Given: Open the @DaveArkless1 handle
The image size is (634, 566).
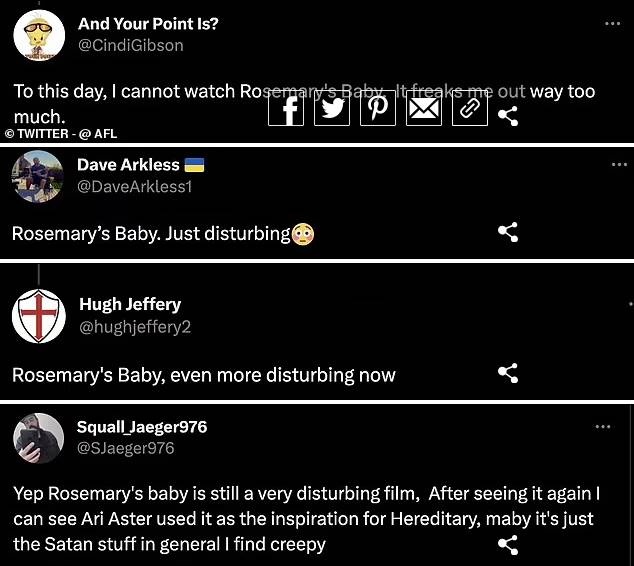Looking at the screenshot, I should click(x=134, y=186).
